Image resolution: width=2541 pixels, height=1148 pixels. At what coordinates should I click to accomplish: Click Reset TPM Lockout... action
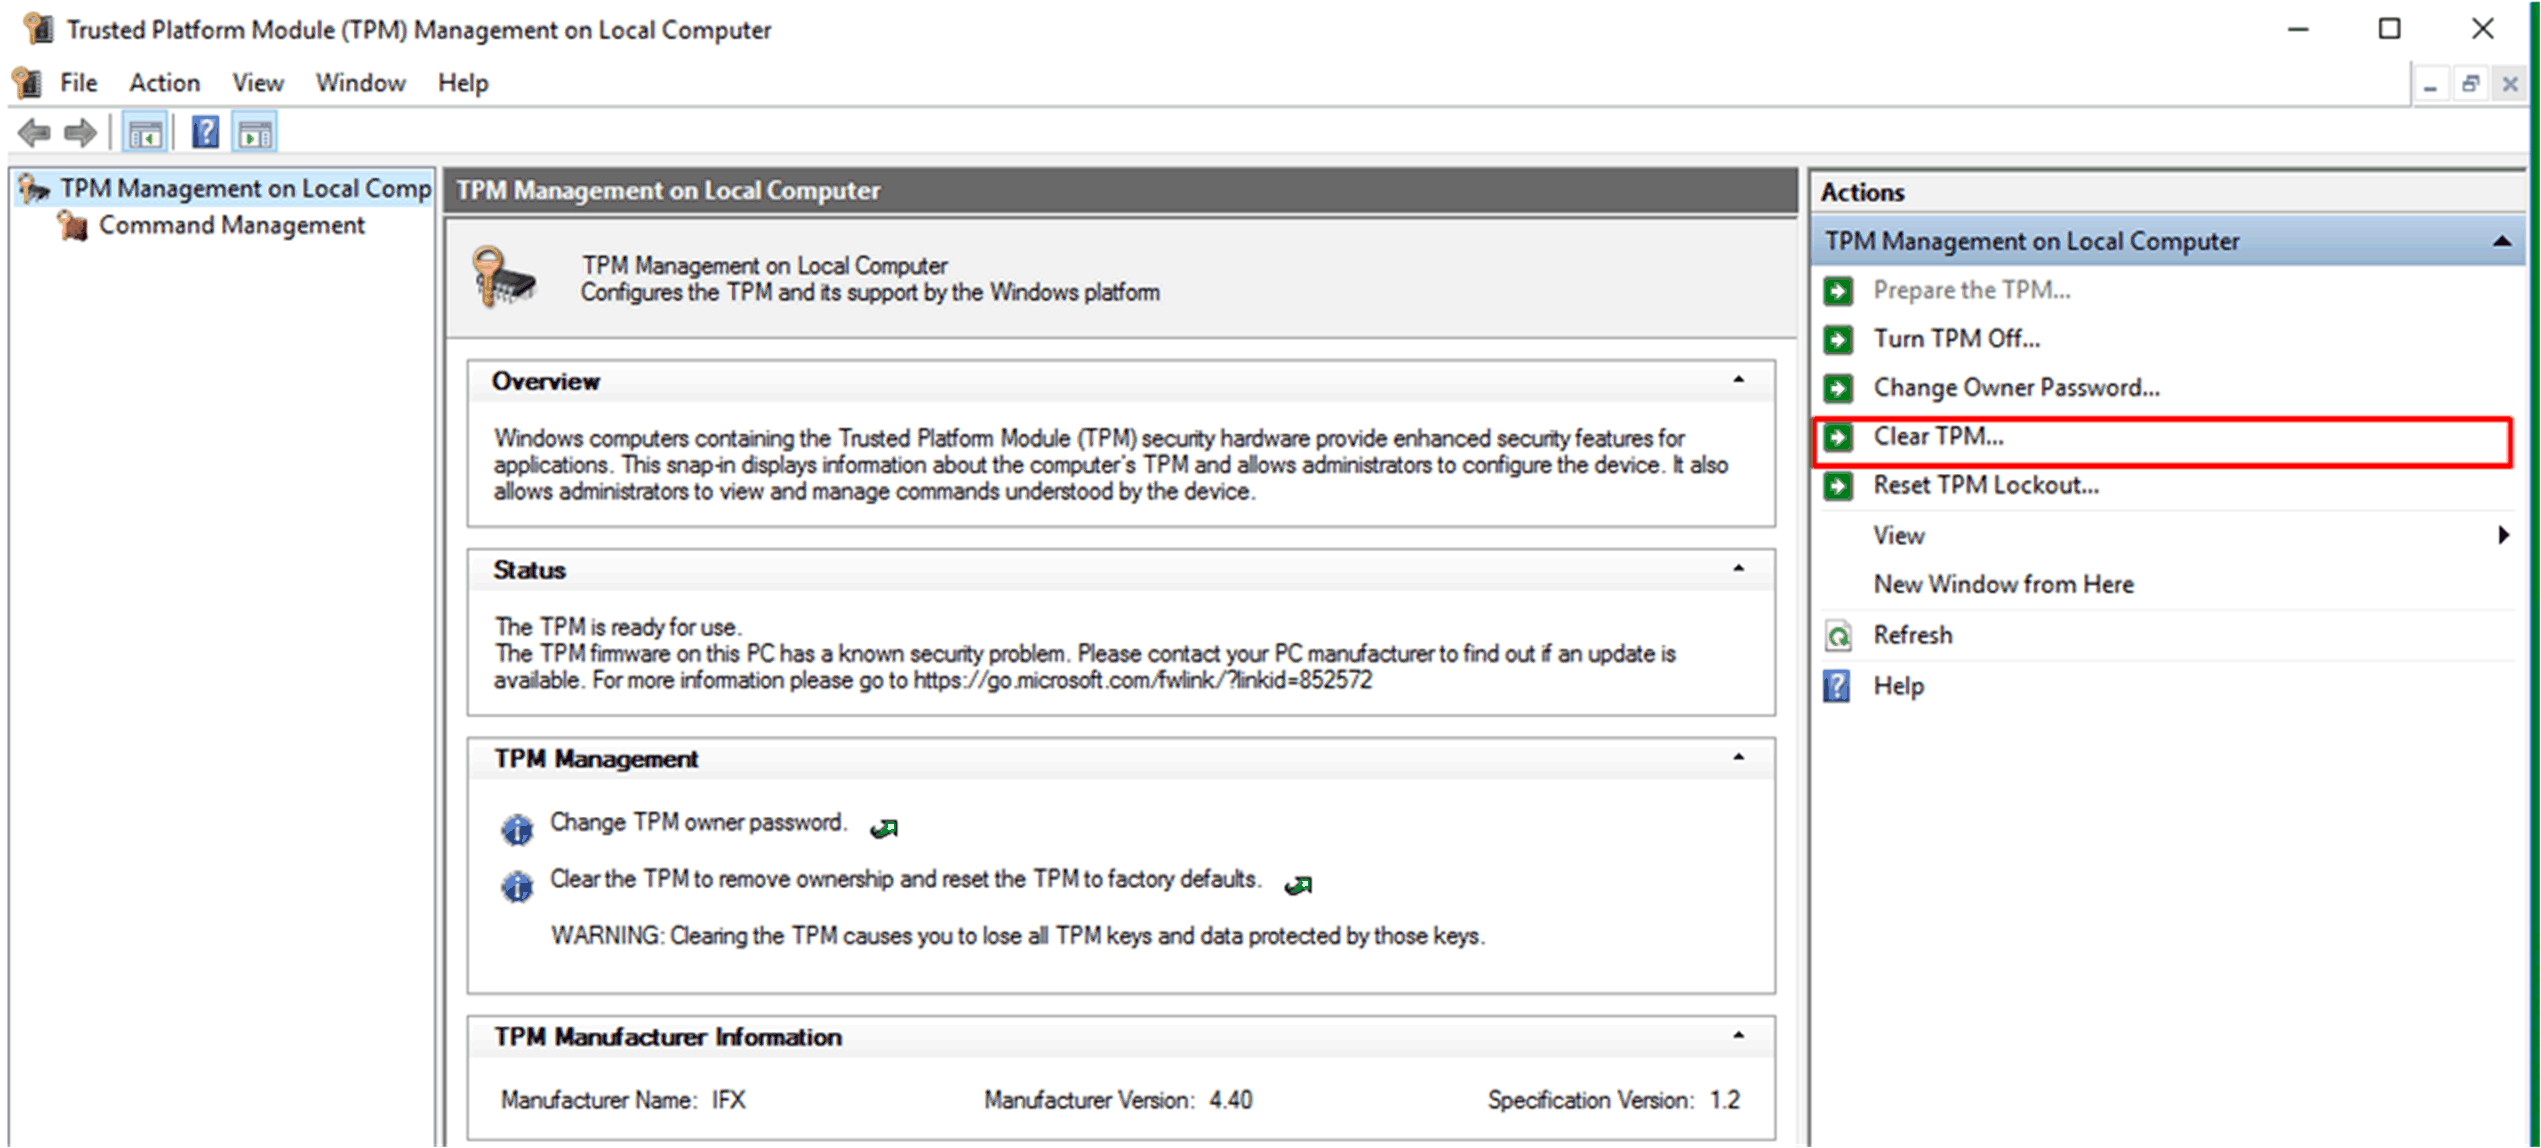(x=1985, y=485)
